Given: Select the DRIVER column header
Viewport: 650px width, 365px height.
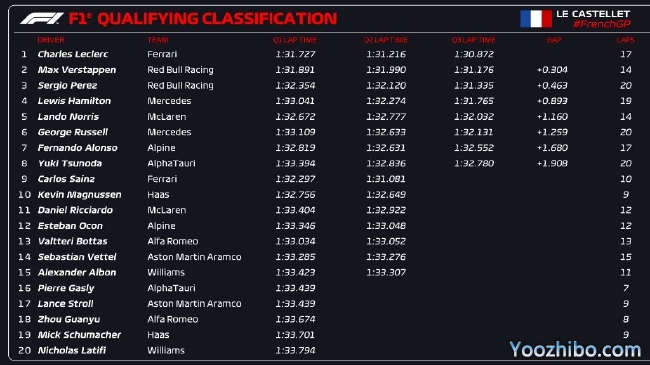Looking at the screenshot, I should [51, 40].
